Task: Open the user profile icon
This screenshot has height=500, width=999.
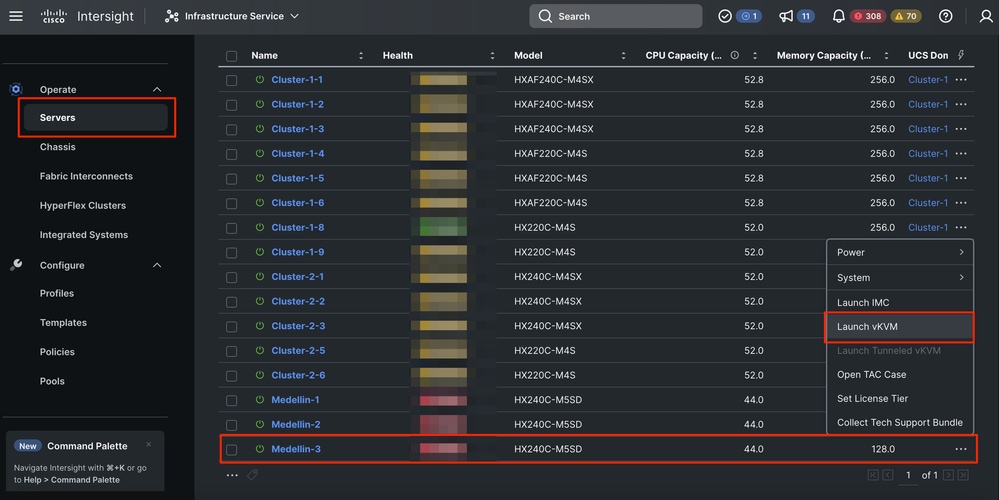Action: pyautogui.click(x=986, y=16)
